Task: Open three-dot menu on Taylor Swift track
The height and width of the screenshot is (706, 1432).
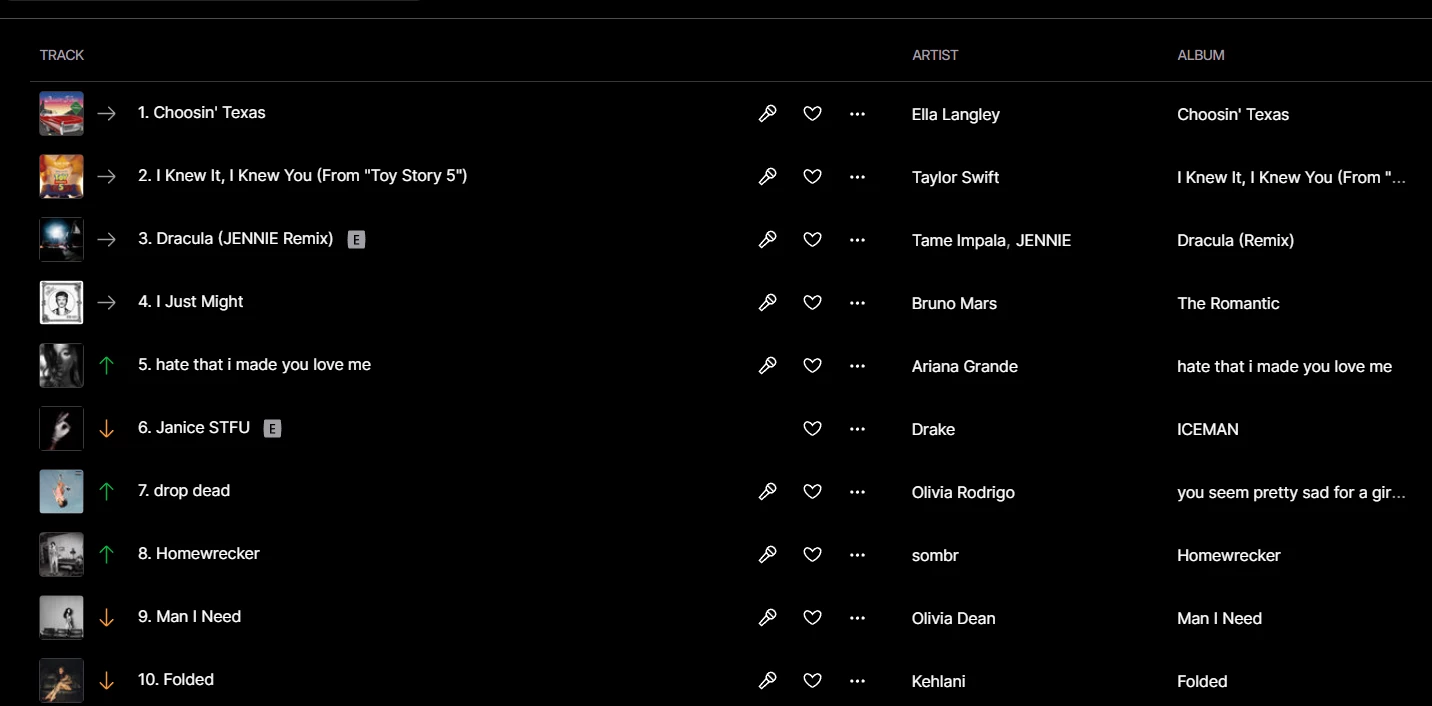Action: pyautogui.click(x=857, y=177)
